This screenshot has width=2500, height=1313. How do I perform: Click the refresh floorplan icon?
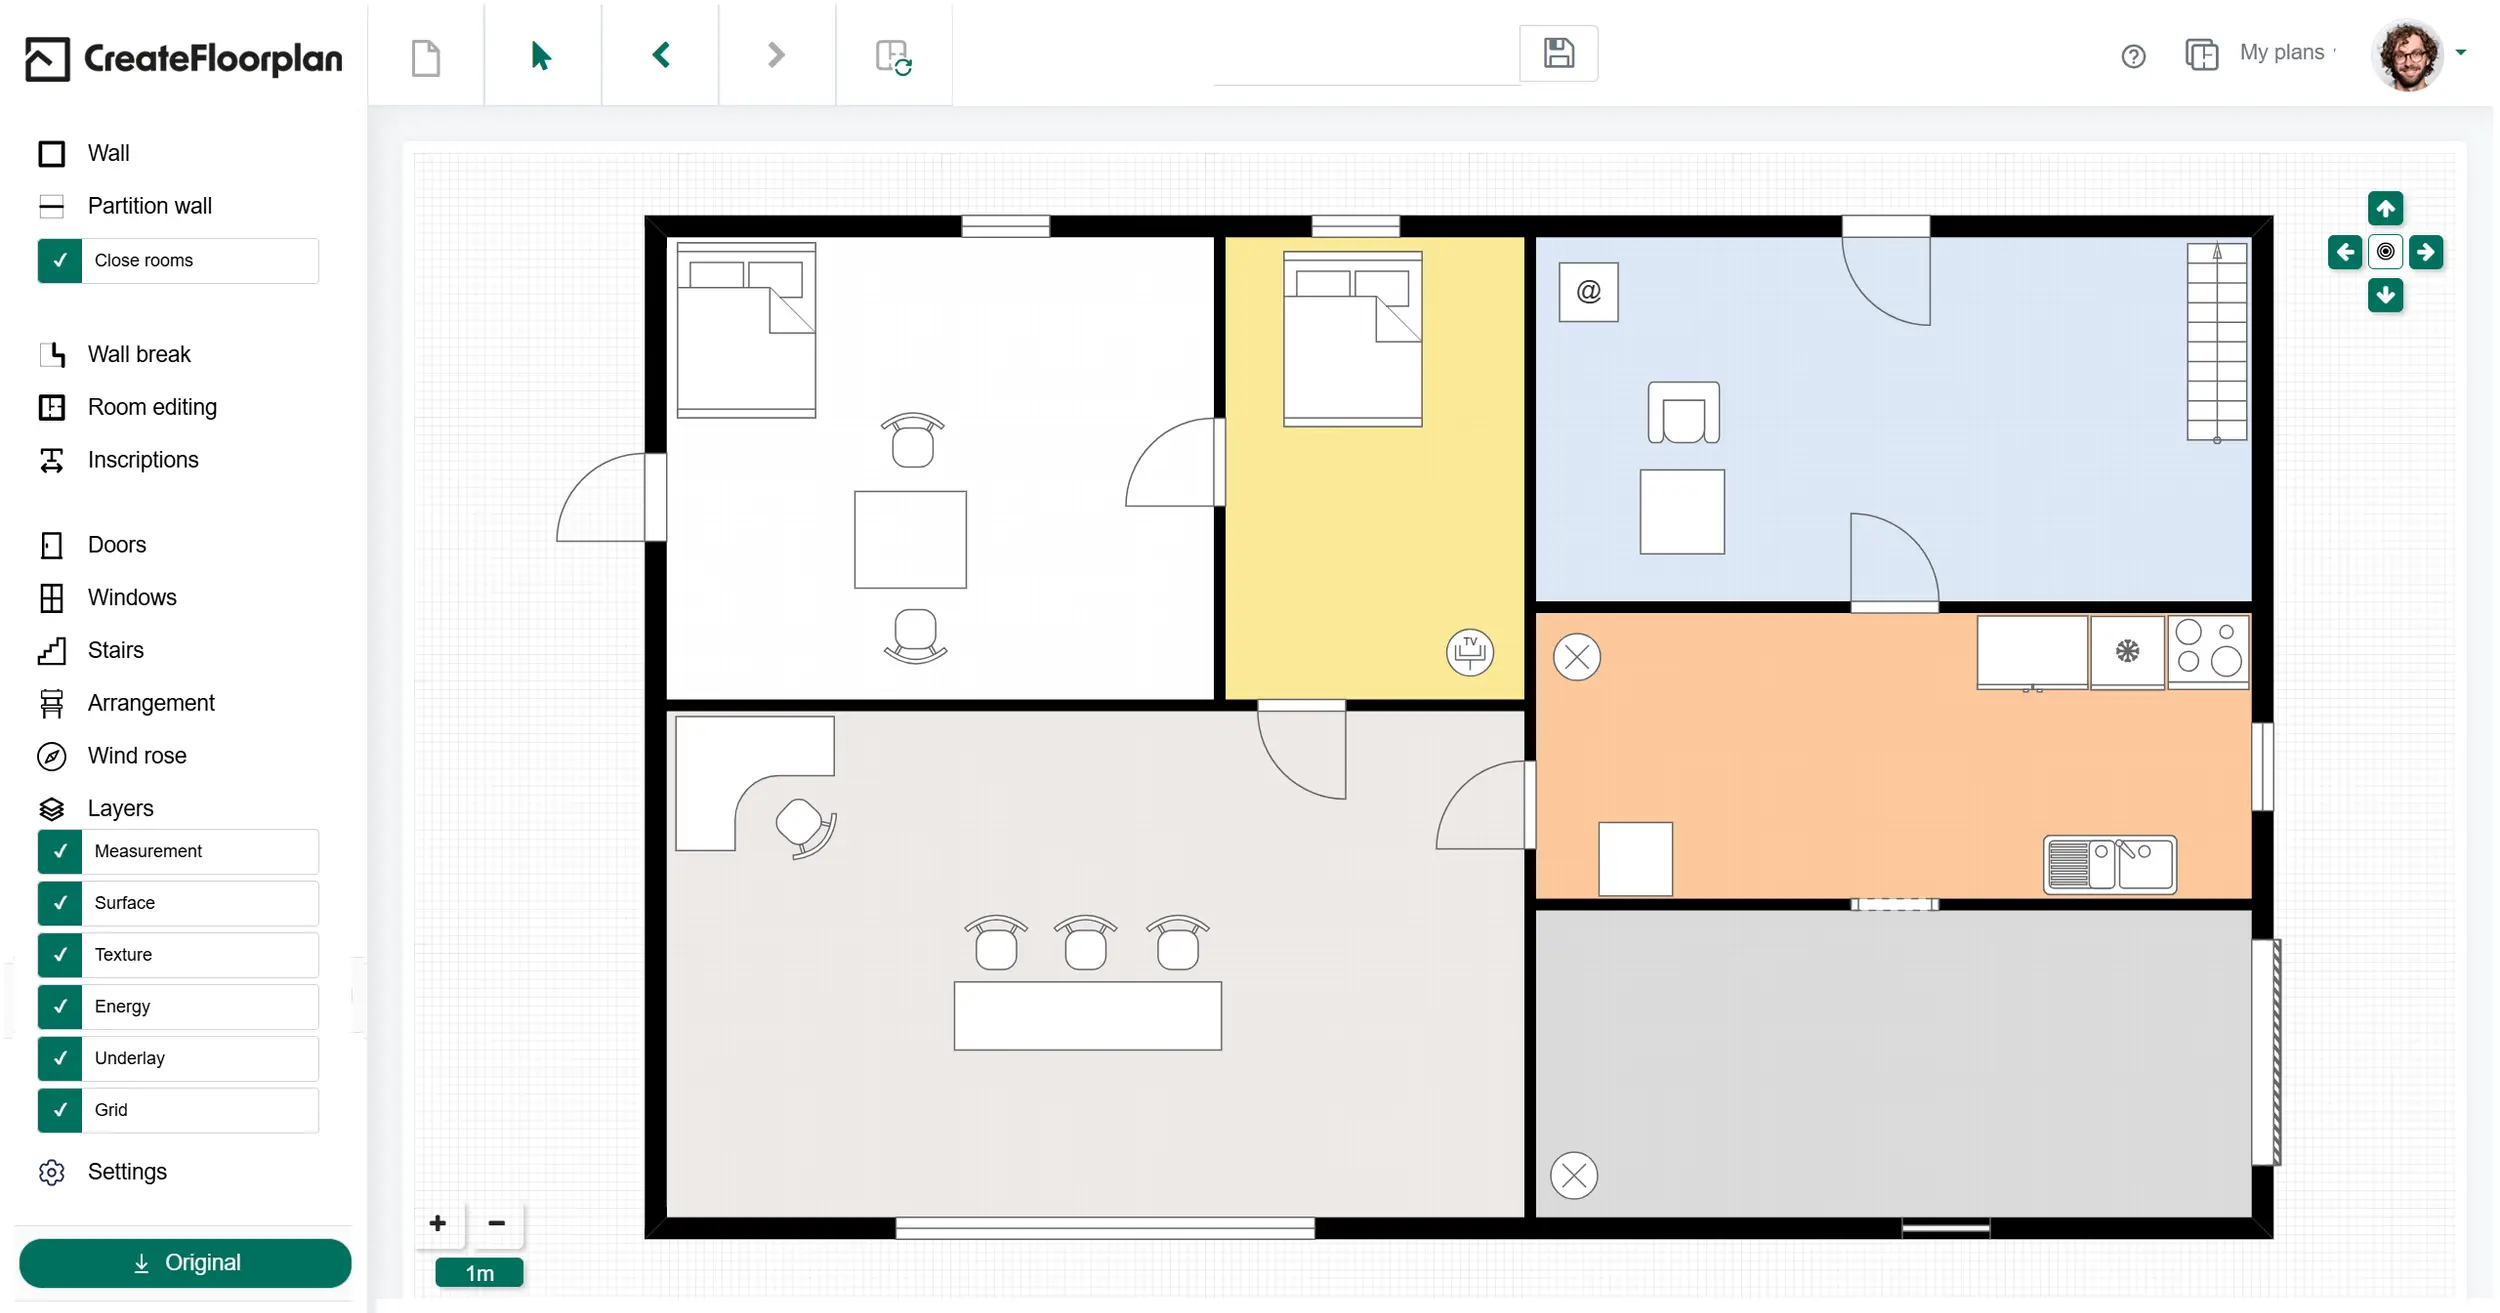click(x=893, y=57)
